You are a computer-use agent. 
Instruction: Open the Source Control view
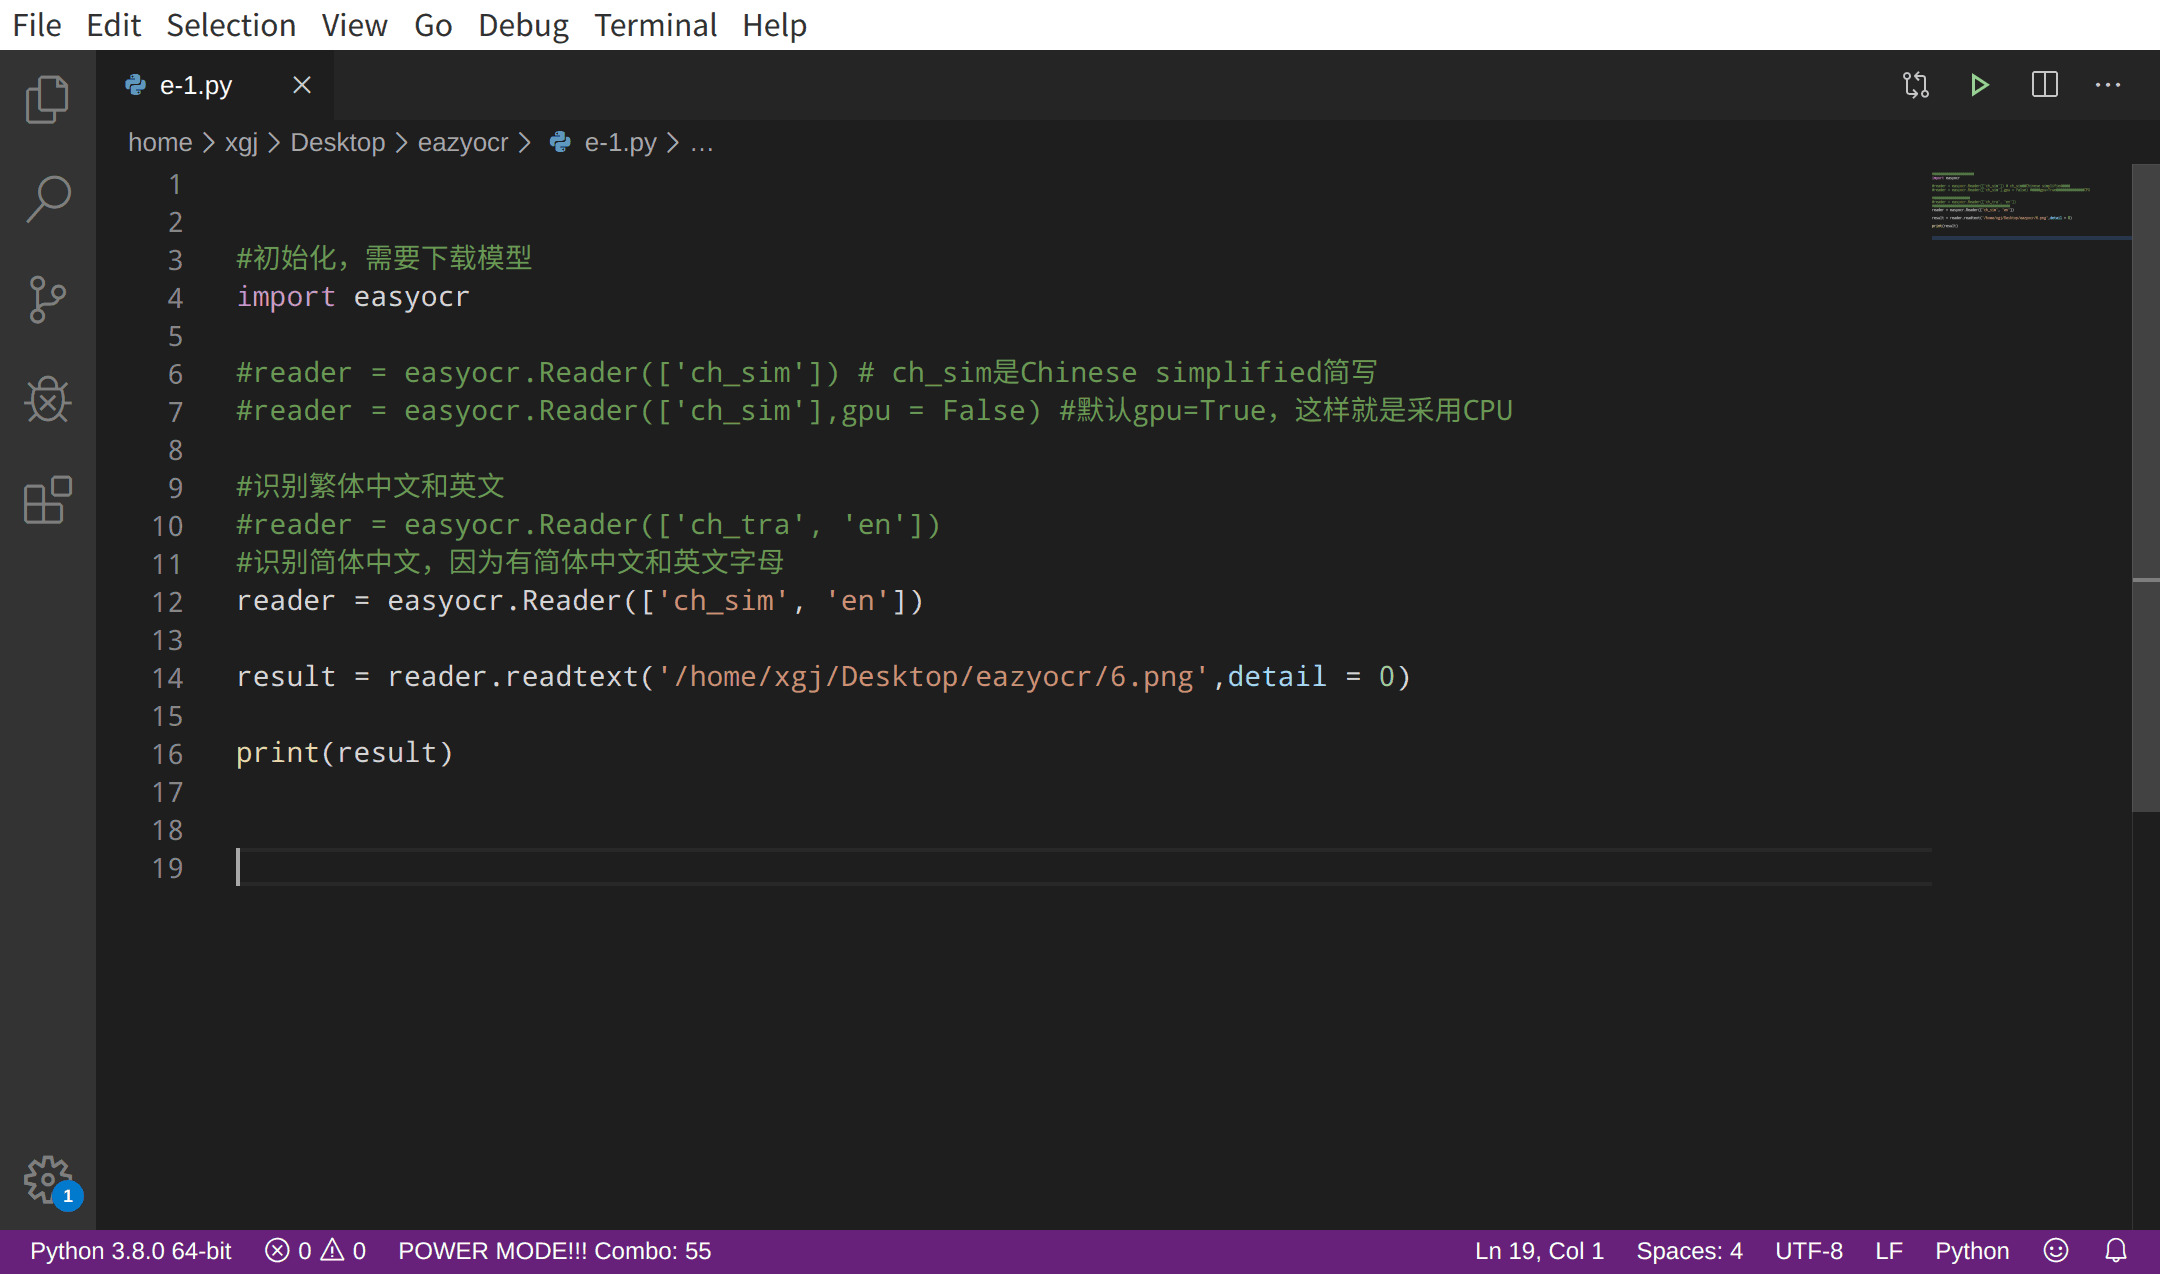click(47, 299)
